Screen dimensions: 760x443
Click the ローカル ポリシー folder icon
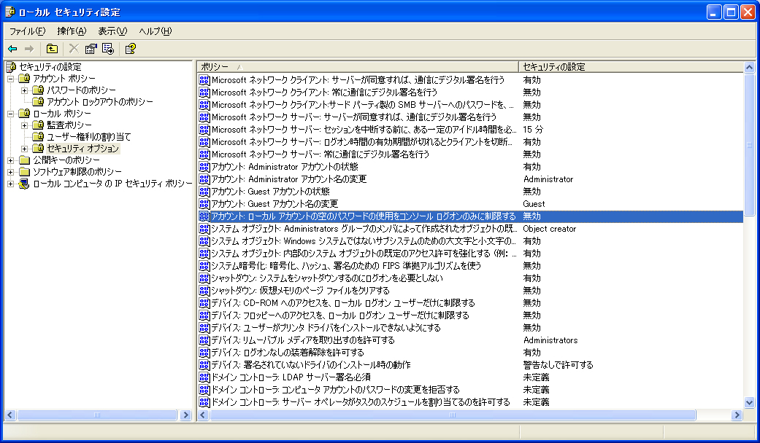(24, 113)
